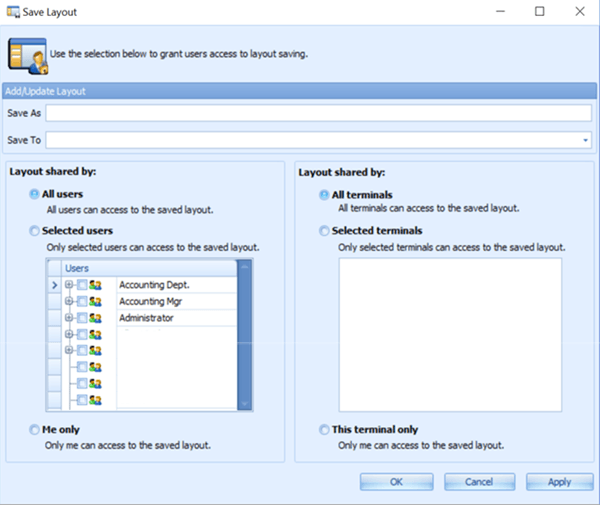Maximize the Save Layout window
Viewport: 600px width, 505px height.
coord(540,11)
